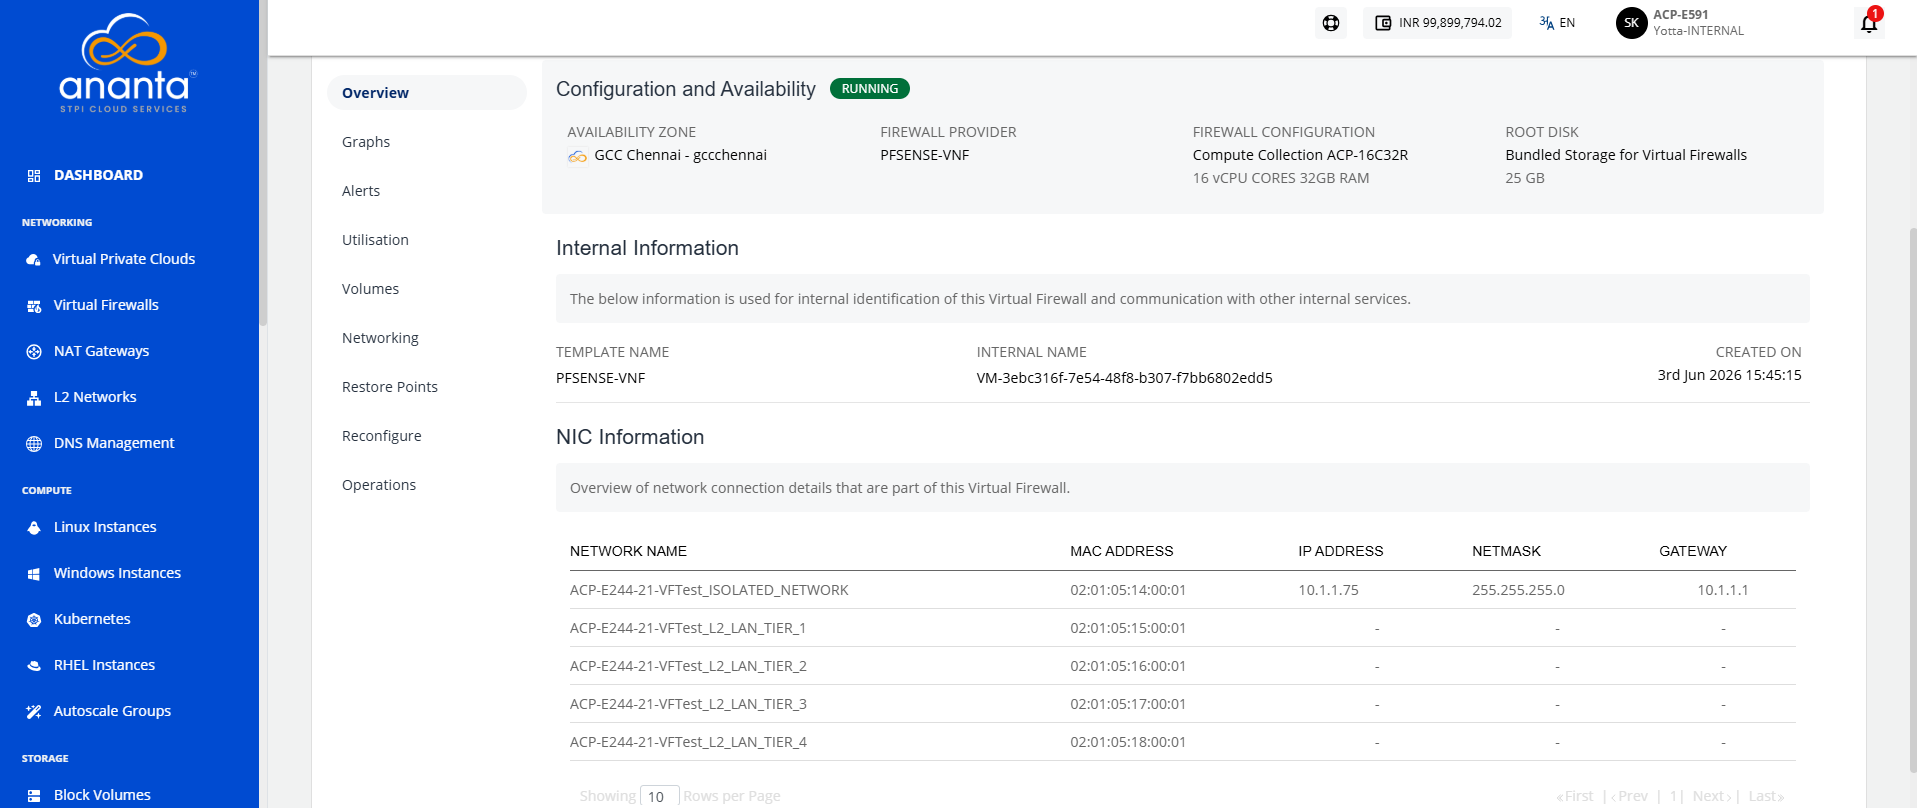Click the Linux Instances icon

[34, 528]
